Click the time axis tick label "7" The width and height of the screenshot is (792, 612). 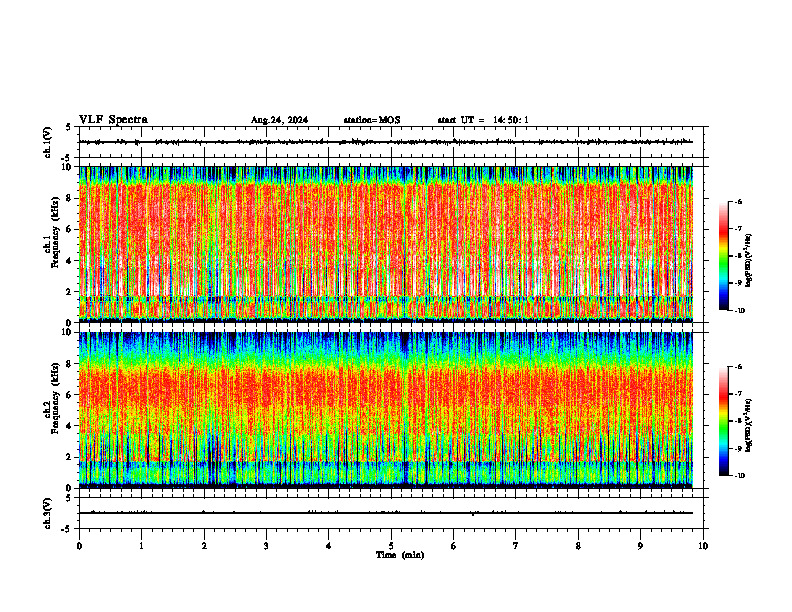coord(516,546)
